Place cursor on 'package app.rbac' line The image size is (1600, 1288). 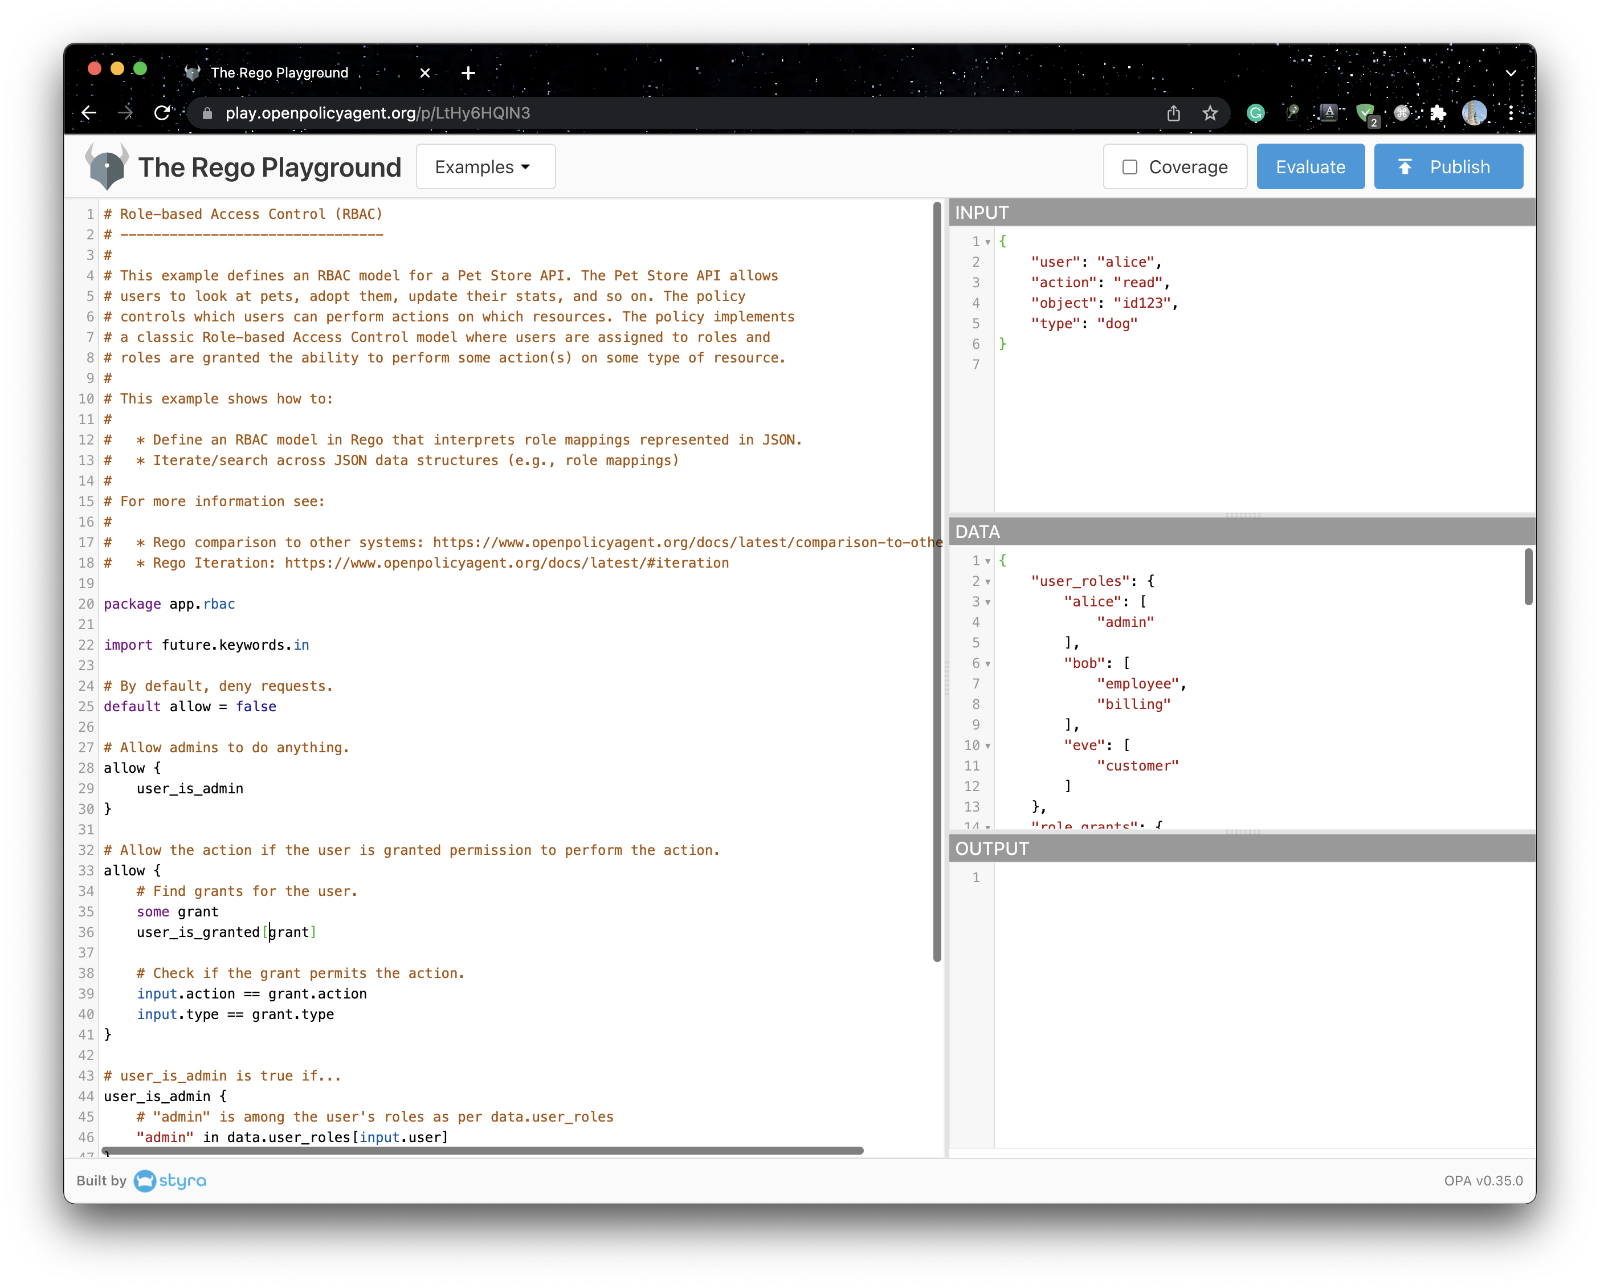point(169,604)
